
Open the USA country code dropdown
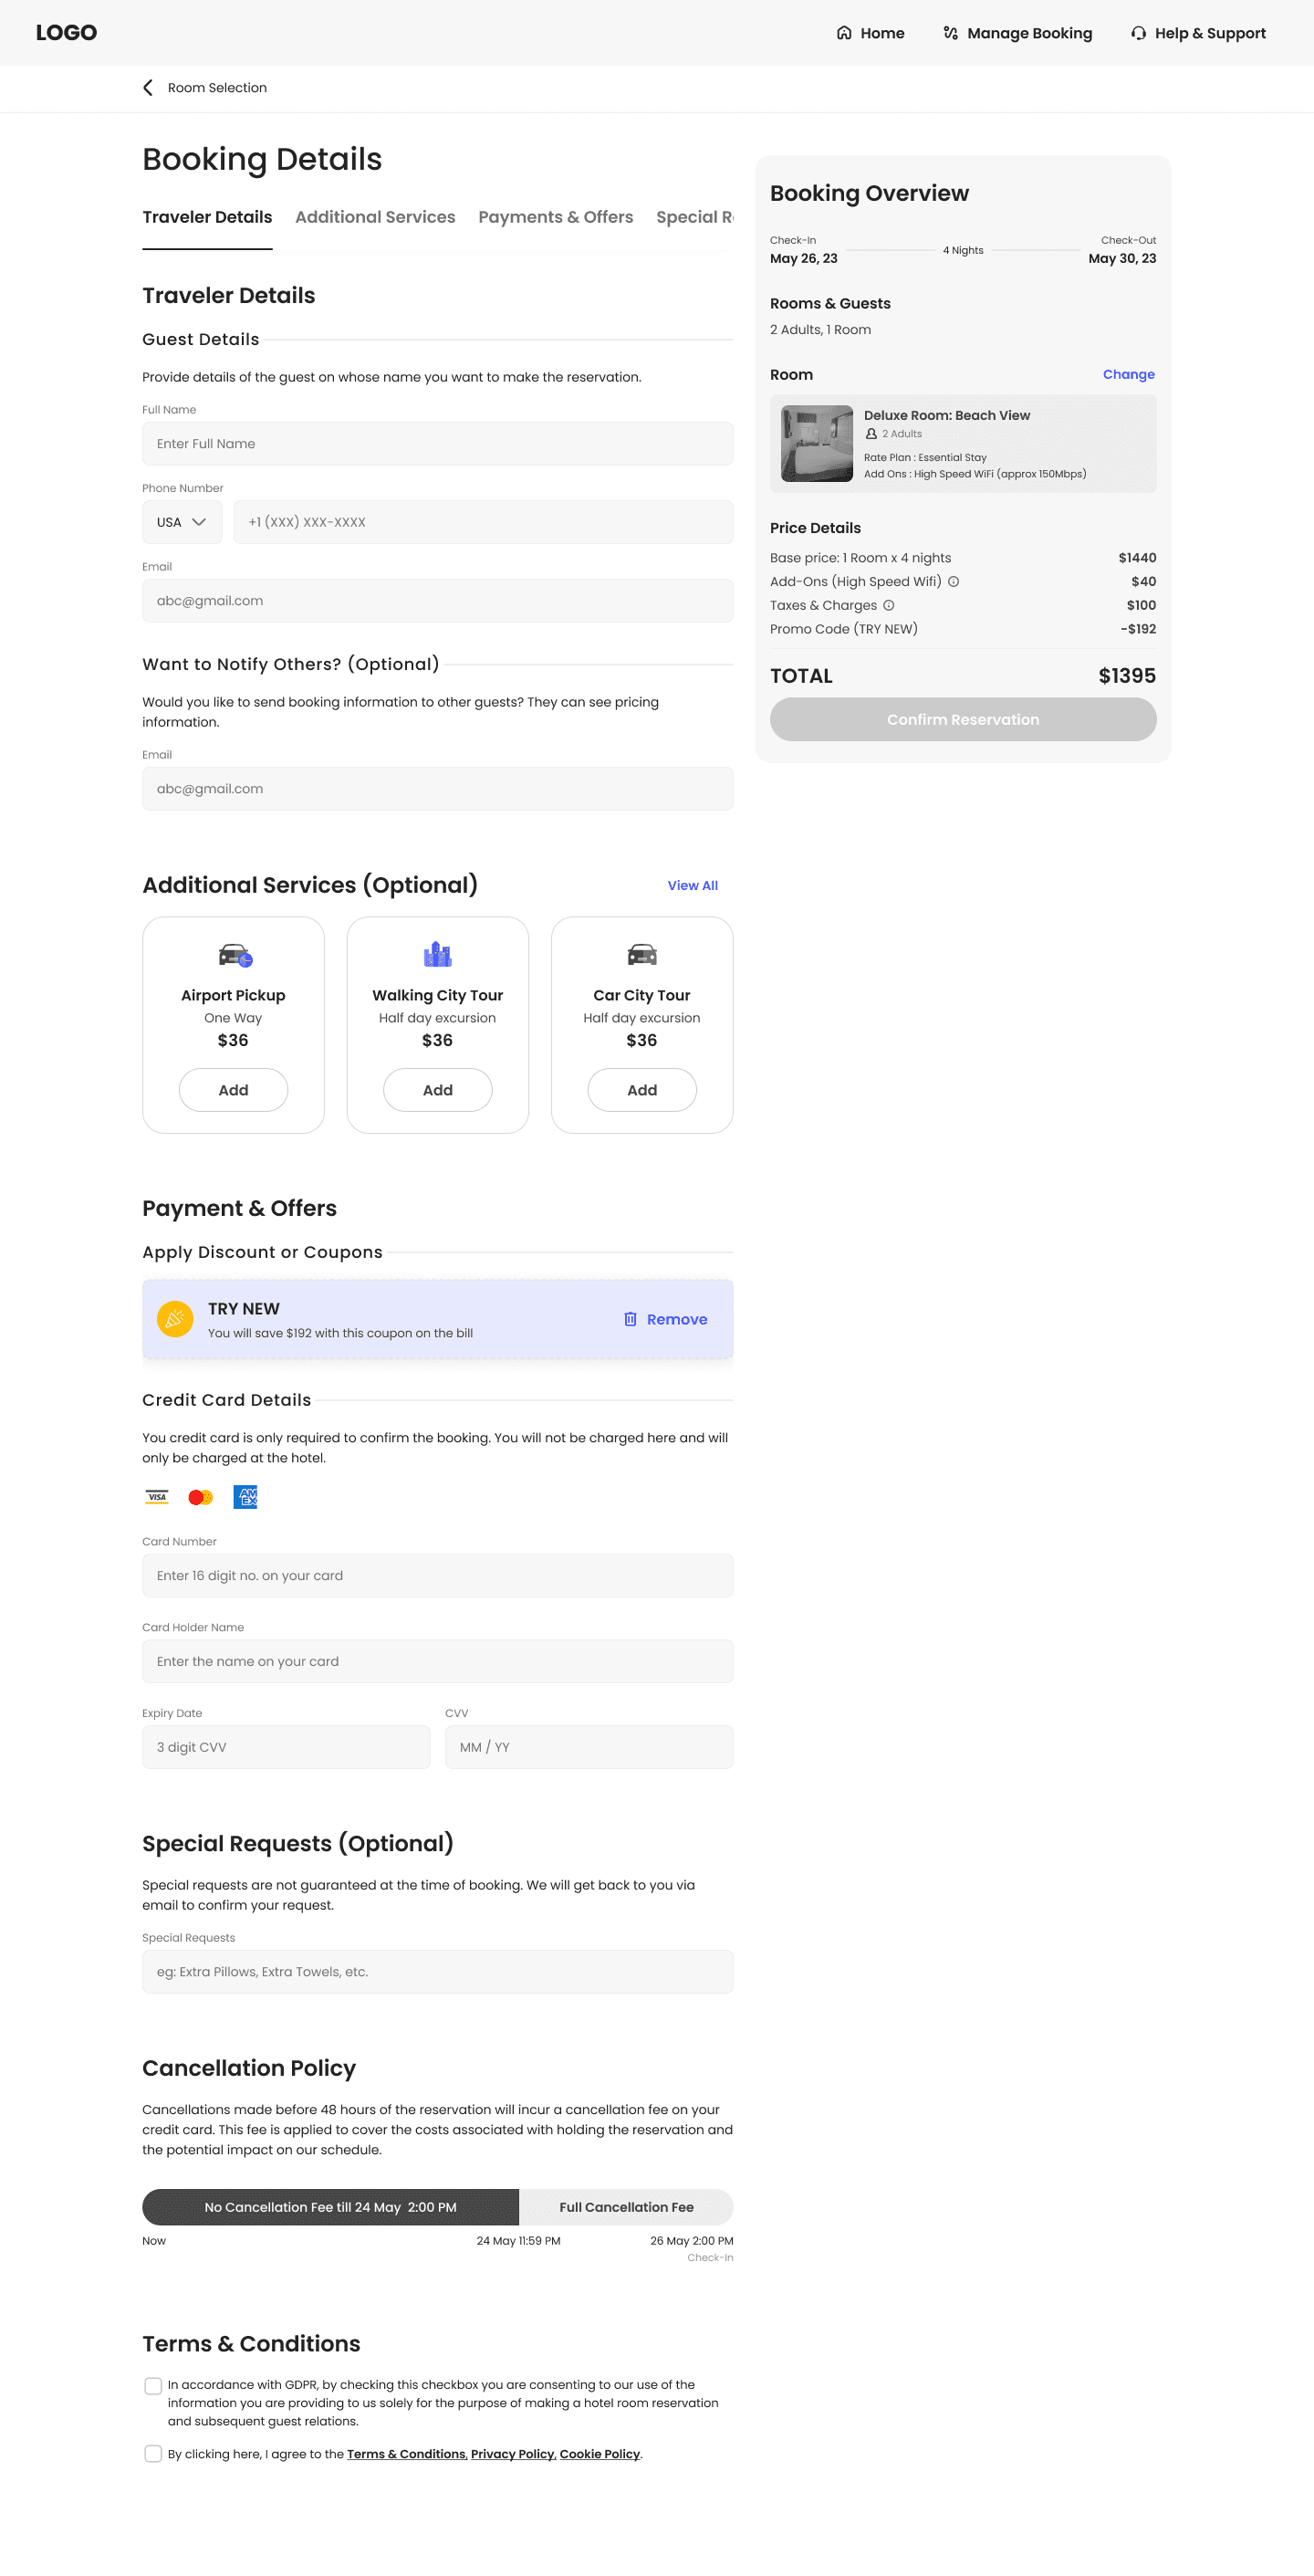pyautogui.click(x=182, y=522)
